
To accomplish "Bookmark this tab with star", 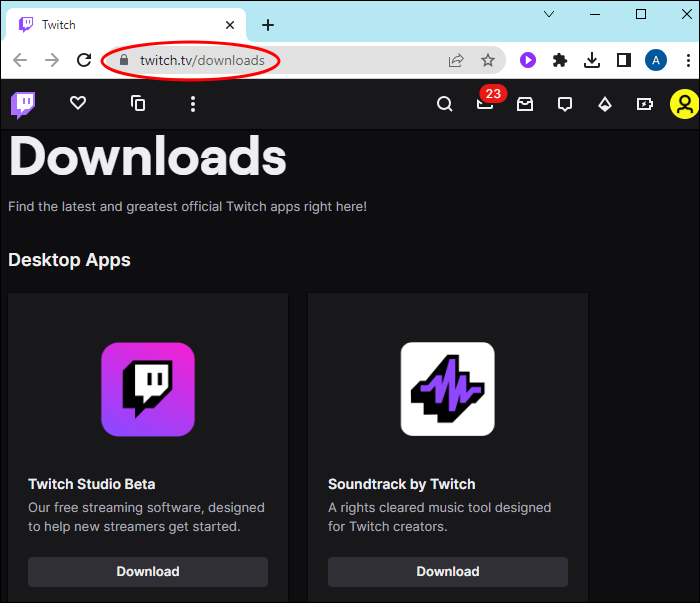I will click(x=488, y=60).
